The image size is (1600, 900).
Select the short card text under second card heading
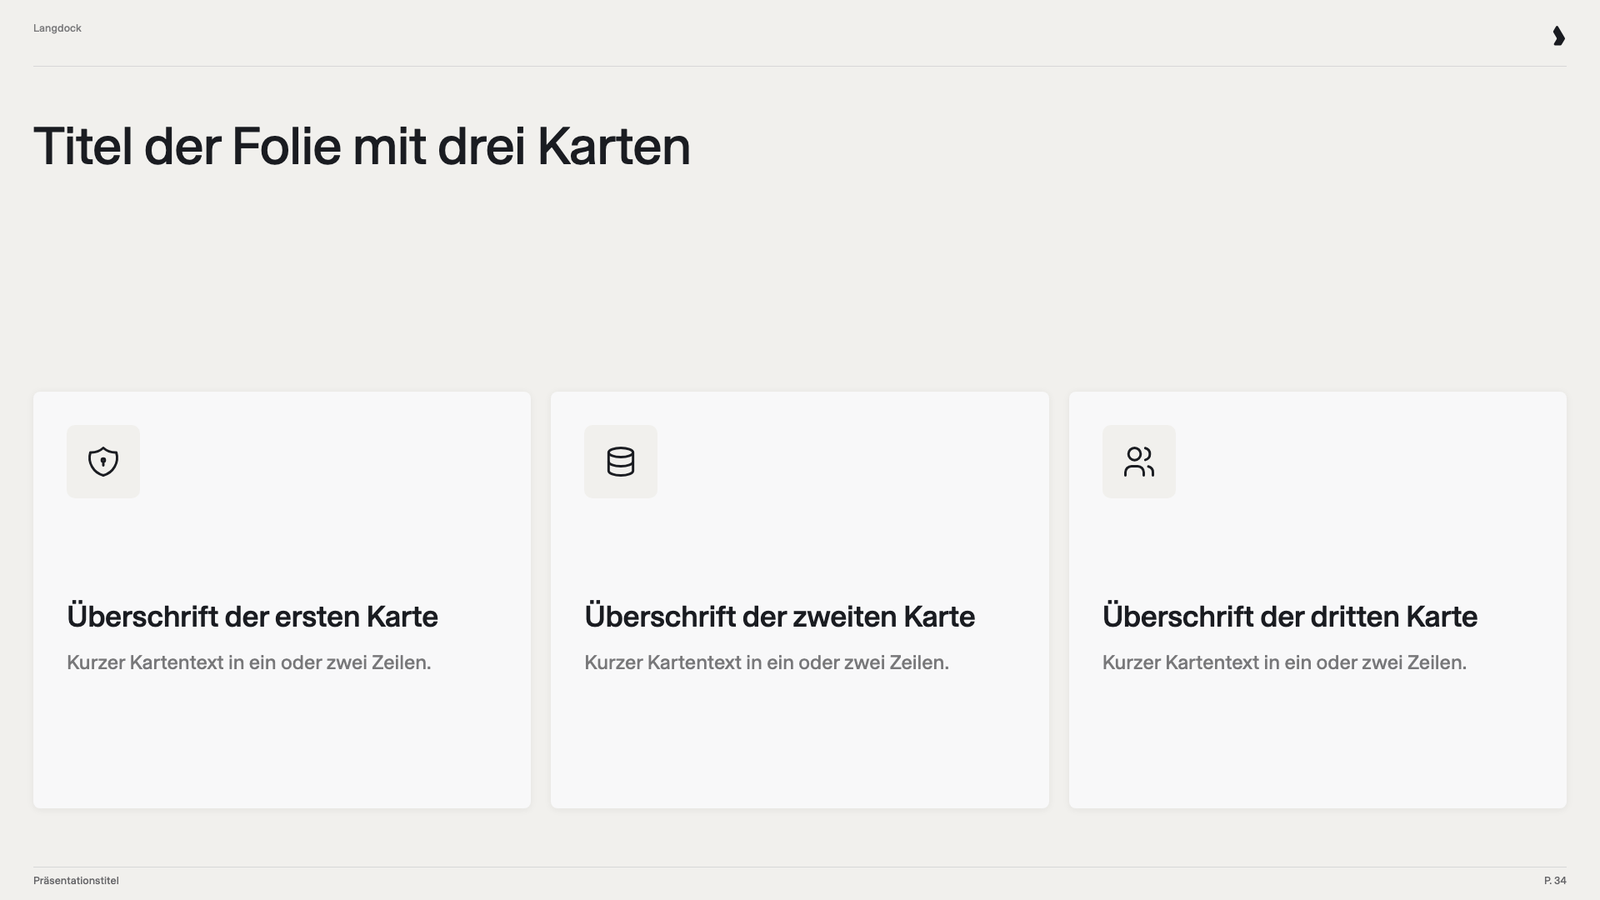[x=767, y=662]
